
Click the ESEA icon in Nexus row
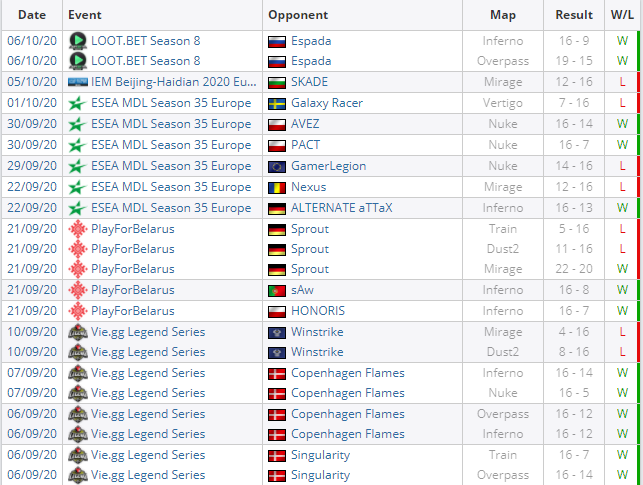point(77,187)
